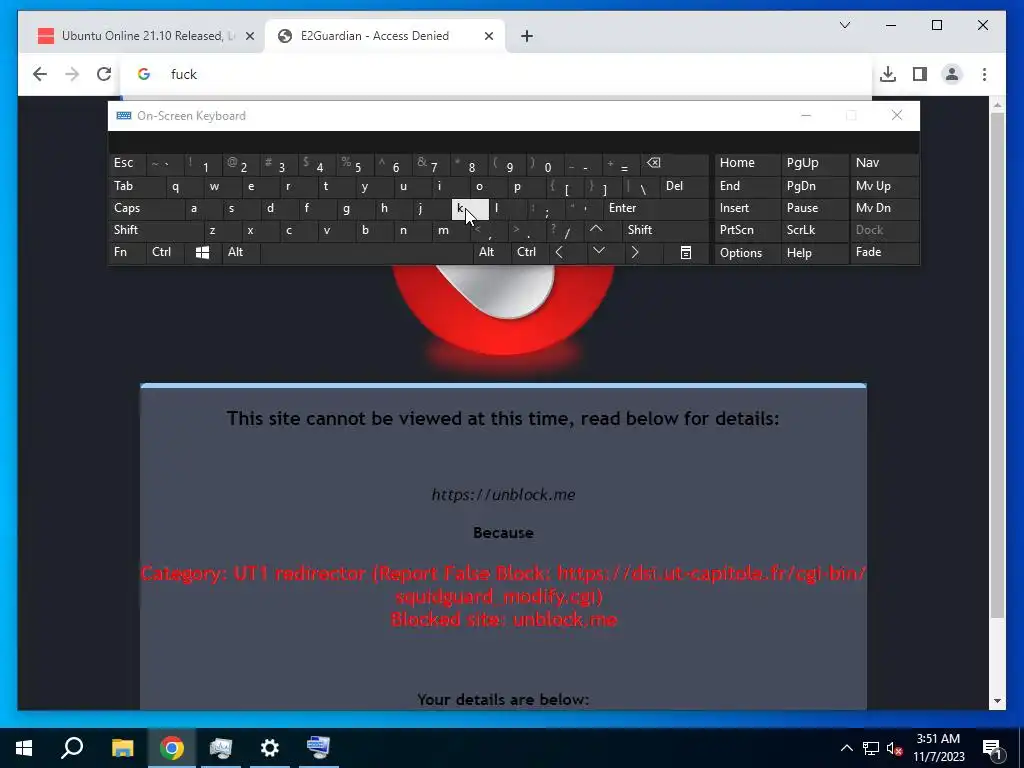The height and width of the screenshot is (768, 1024).
Task: Click the q key on keyboard
Action: tap(185, 187)
